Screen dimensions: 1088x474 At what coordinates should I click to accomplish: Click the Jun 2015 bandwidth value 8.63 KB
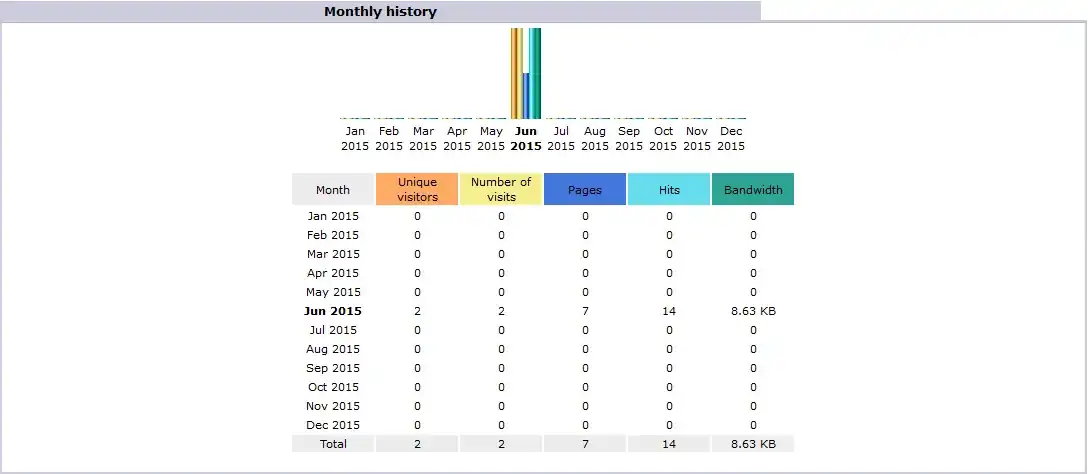tap(753, 311)
